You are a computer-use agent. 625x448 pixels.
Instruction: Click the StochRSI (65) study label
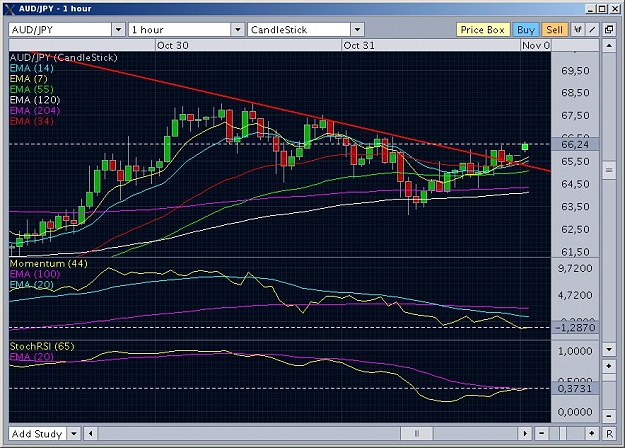[42, 346]
